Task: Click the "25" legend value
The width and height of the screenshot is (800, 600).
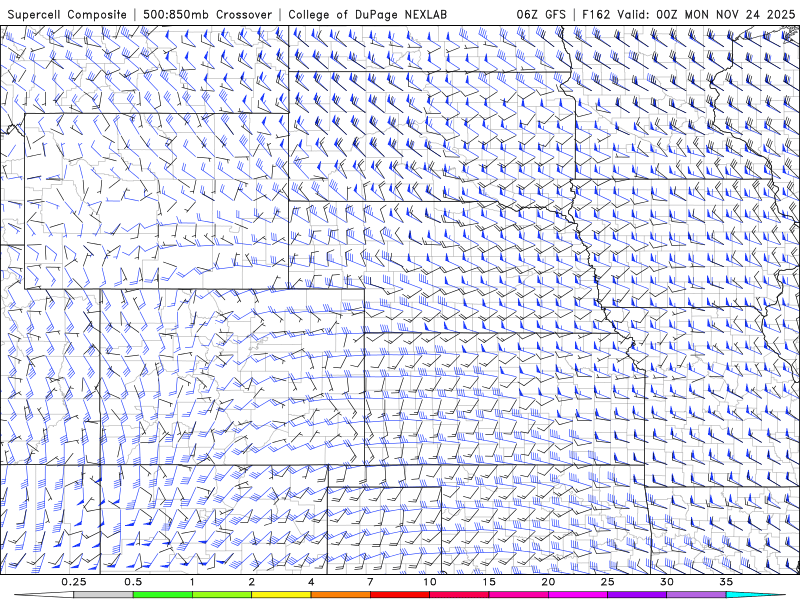Action: [x=607, y=582]
